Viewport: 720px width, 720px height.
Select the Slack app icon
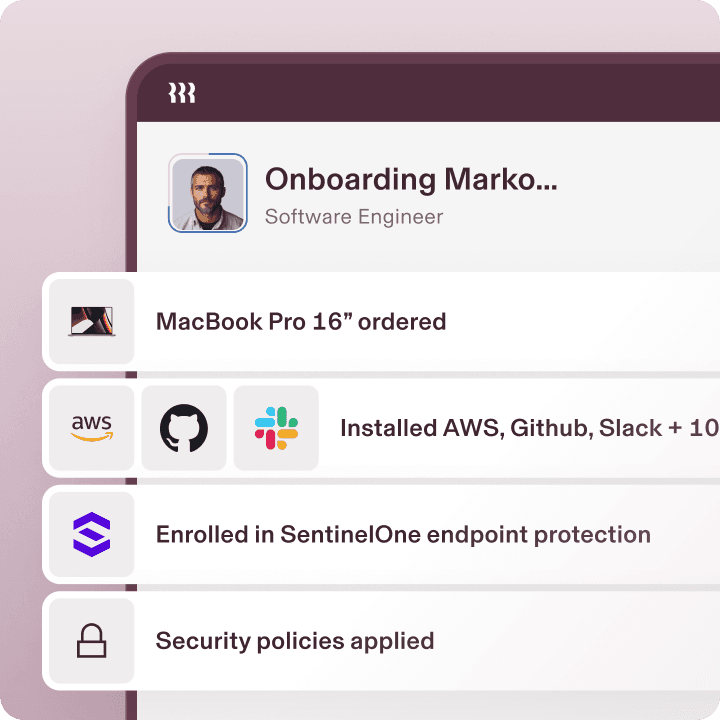click(276, 428)
